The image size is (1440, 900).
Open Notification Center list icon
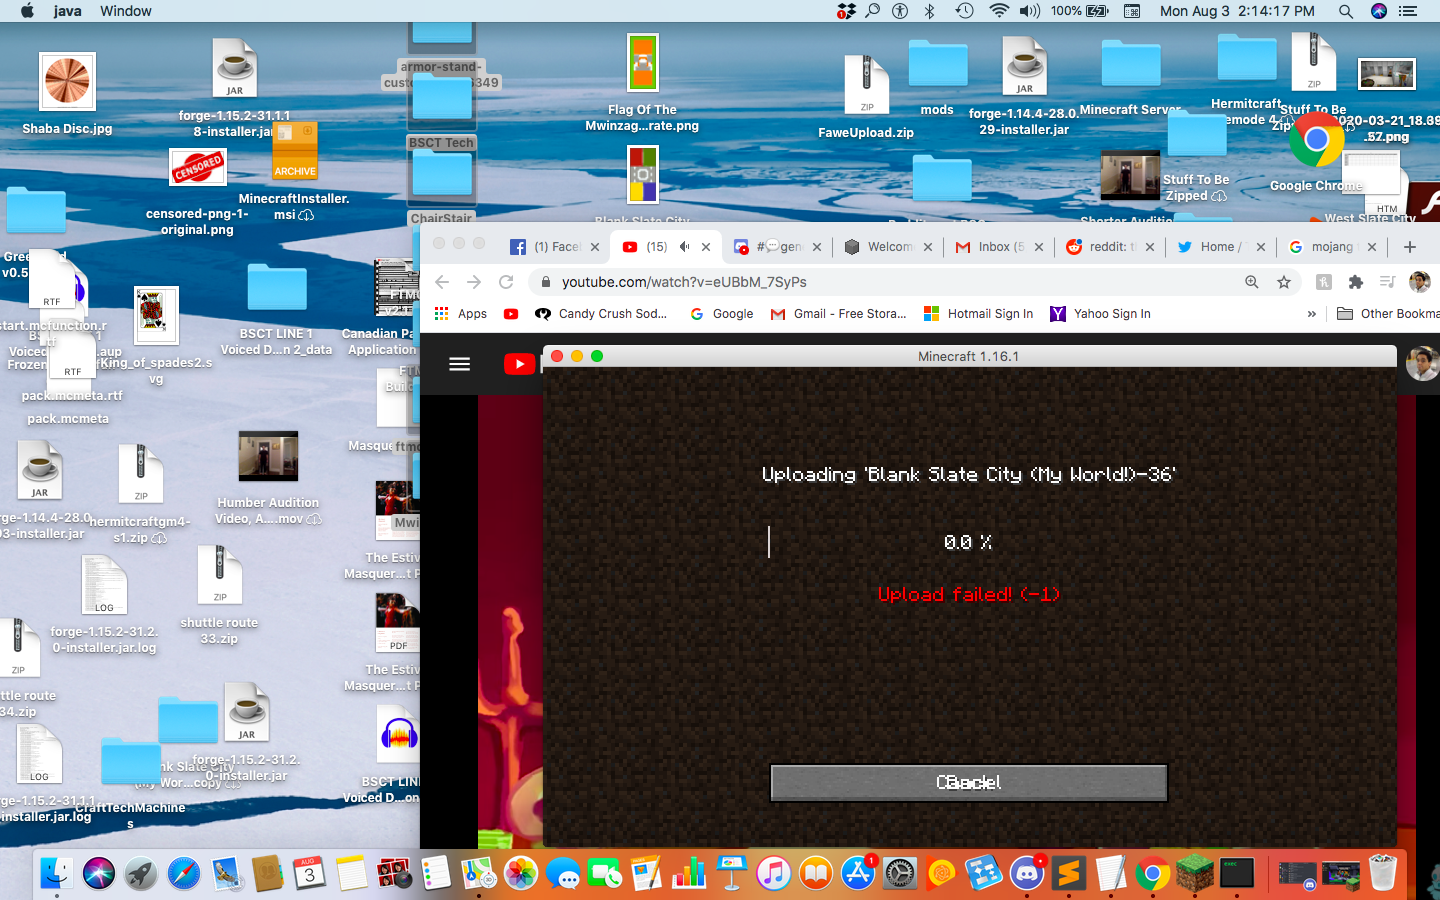pyautogui.click(x=1408, y=11)
